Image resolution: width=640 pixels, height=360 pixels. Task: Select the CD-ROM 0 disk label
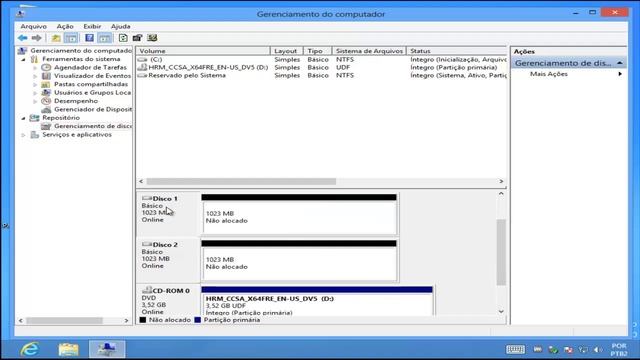168,300
